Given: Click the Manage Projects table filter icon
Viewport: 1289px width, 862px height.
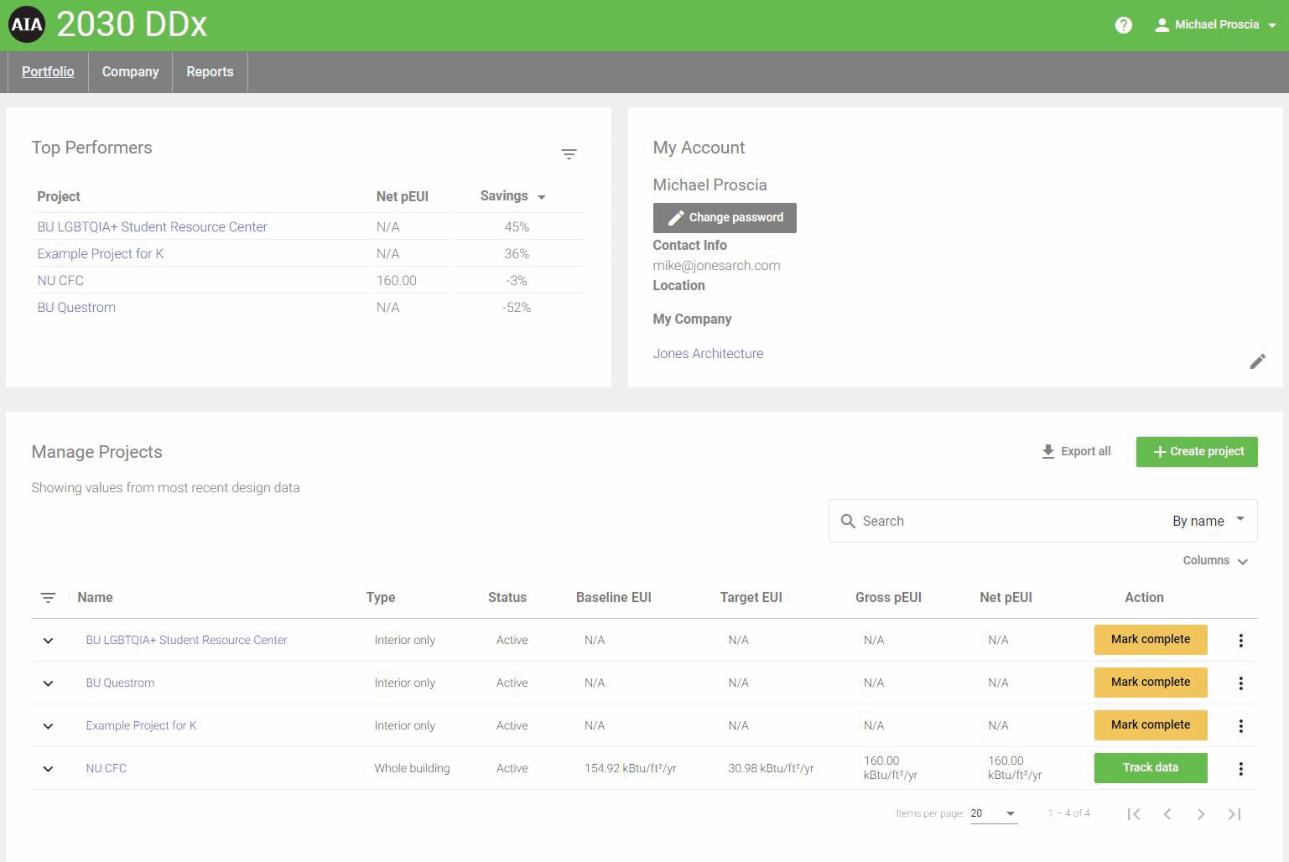Looking at the screenshot, I should point(48,598).
